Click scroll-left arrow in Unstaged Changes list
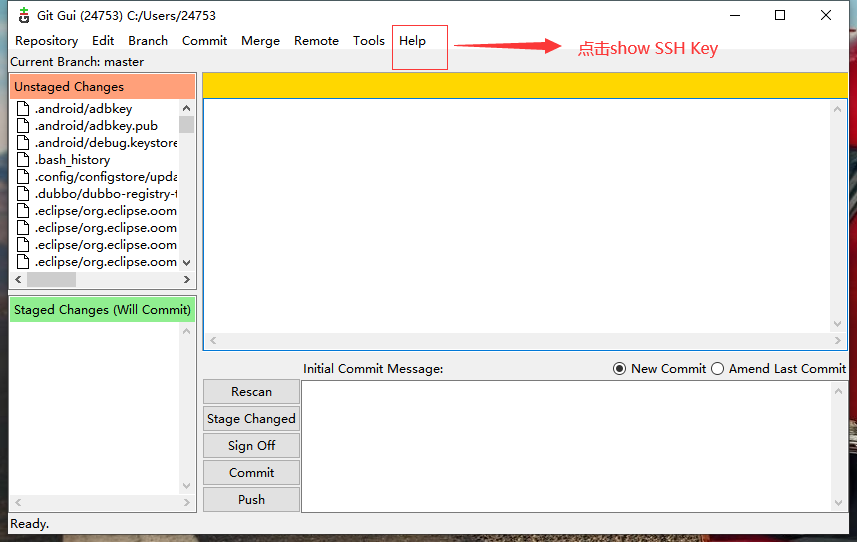The width and height of the screenshot is (857, 542). pyautogui.click(x=18, y=280)
